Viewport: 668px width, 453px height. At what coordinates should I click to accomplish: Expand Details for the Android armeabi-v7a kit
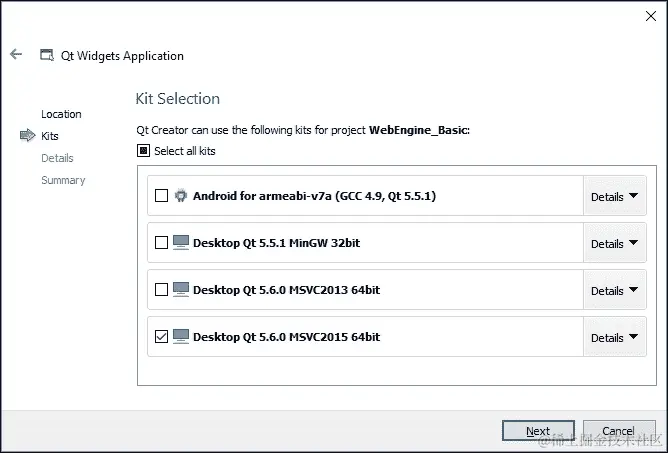[x=614, y=196]
